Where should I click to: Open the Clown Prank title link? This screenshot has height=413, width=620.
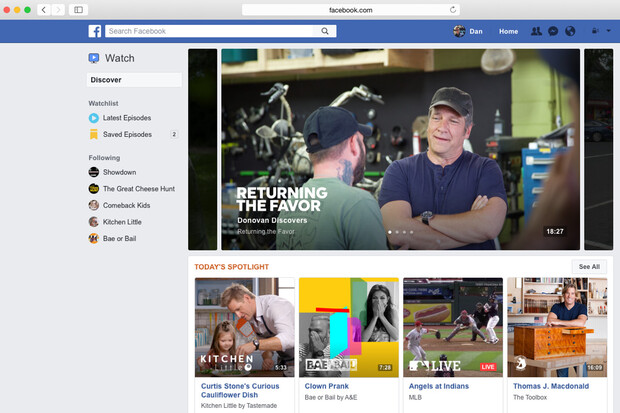click(x=327, y=386)
